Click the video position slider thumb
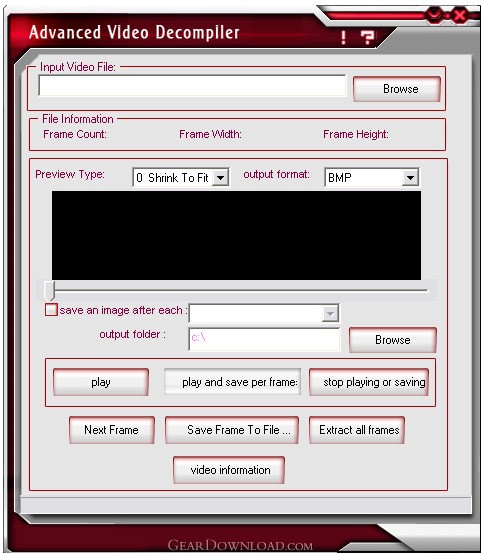The width and height of the screenshot is (483, 554). [50, 290]
